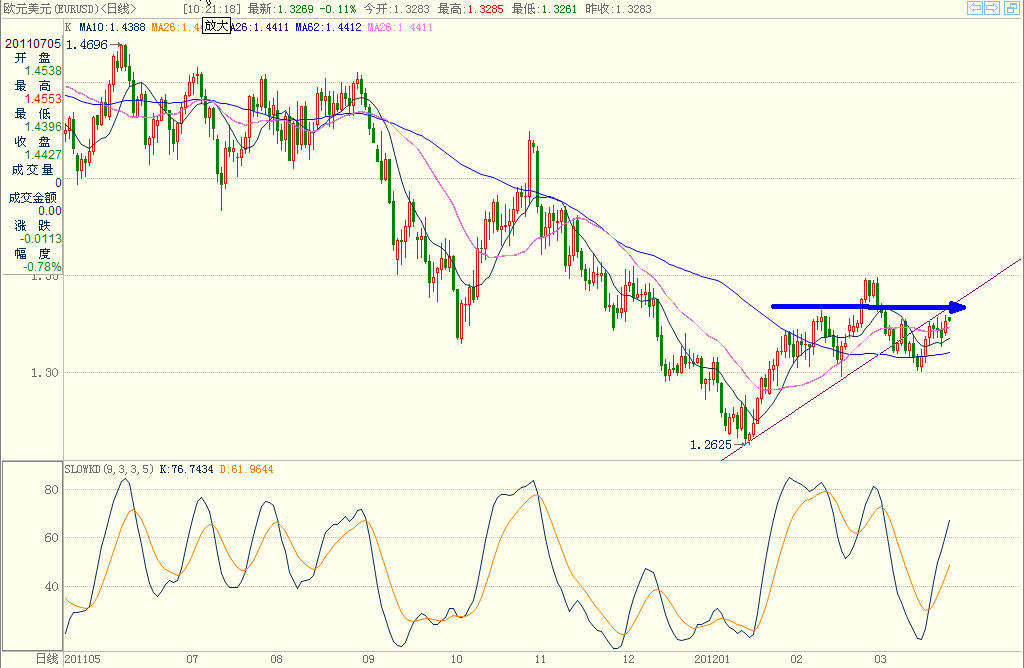Click the 201105 date axis label
Viewport: 1024px width, 668px height.
point(83,659)
